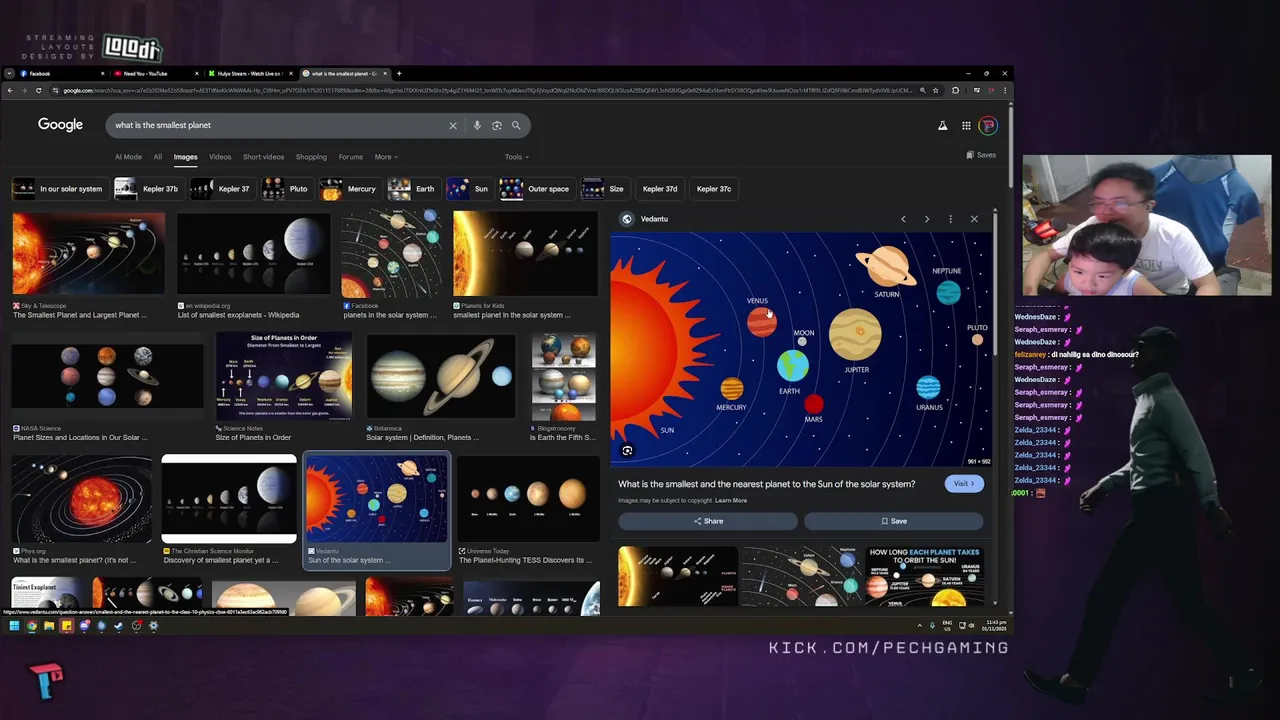Image resolution: width=1280 pixels, height=720 pixels.
Task: Show hidden system tray icons
Action: [x=919, y=626]
